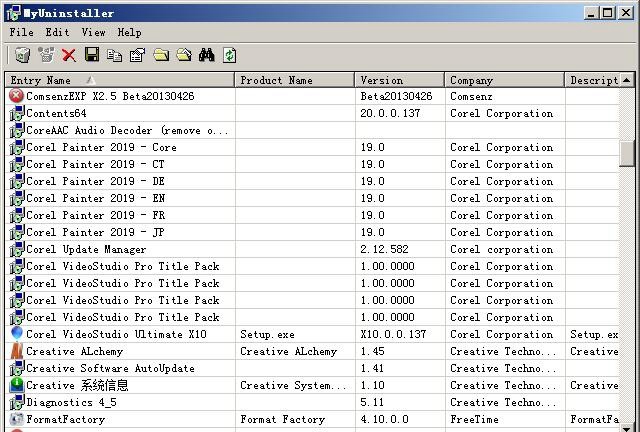640x432 pixels.
Task: Click the icon beside CoreAAC Audio Decoder
Action: pyautogui.click(x=17, y=130)
